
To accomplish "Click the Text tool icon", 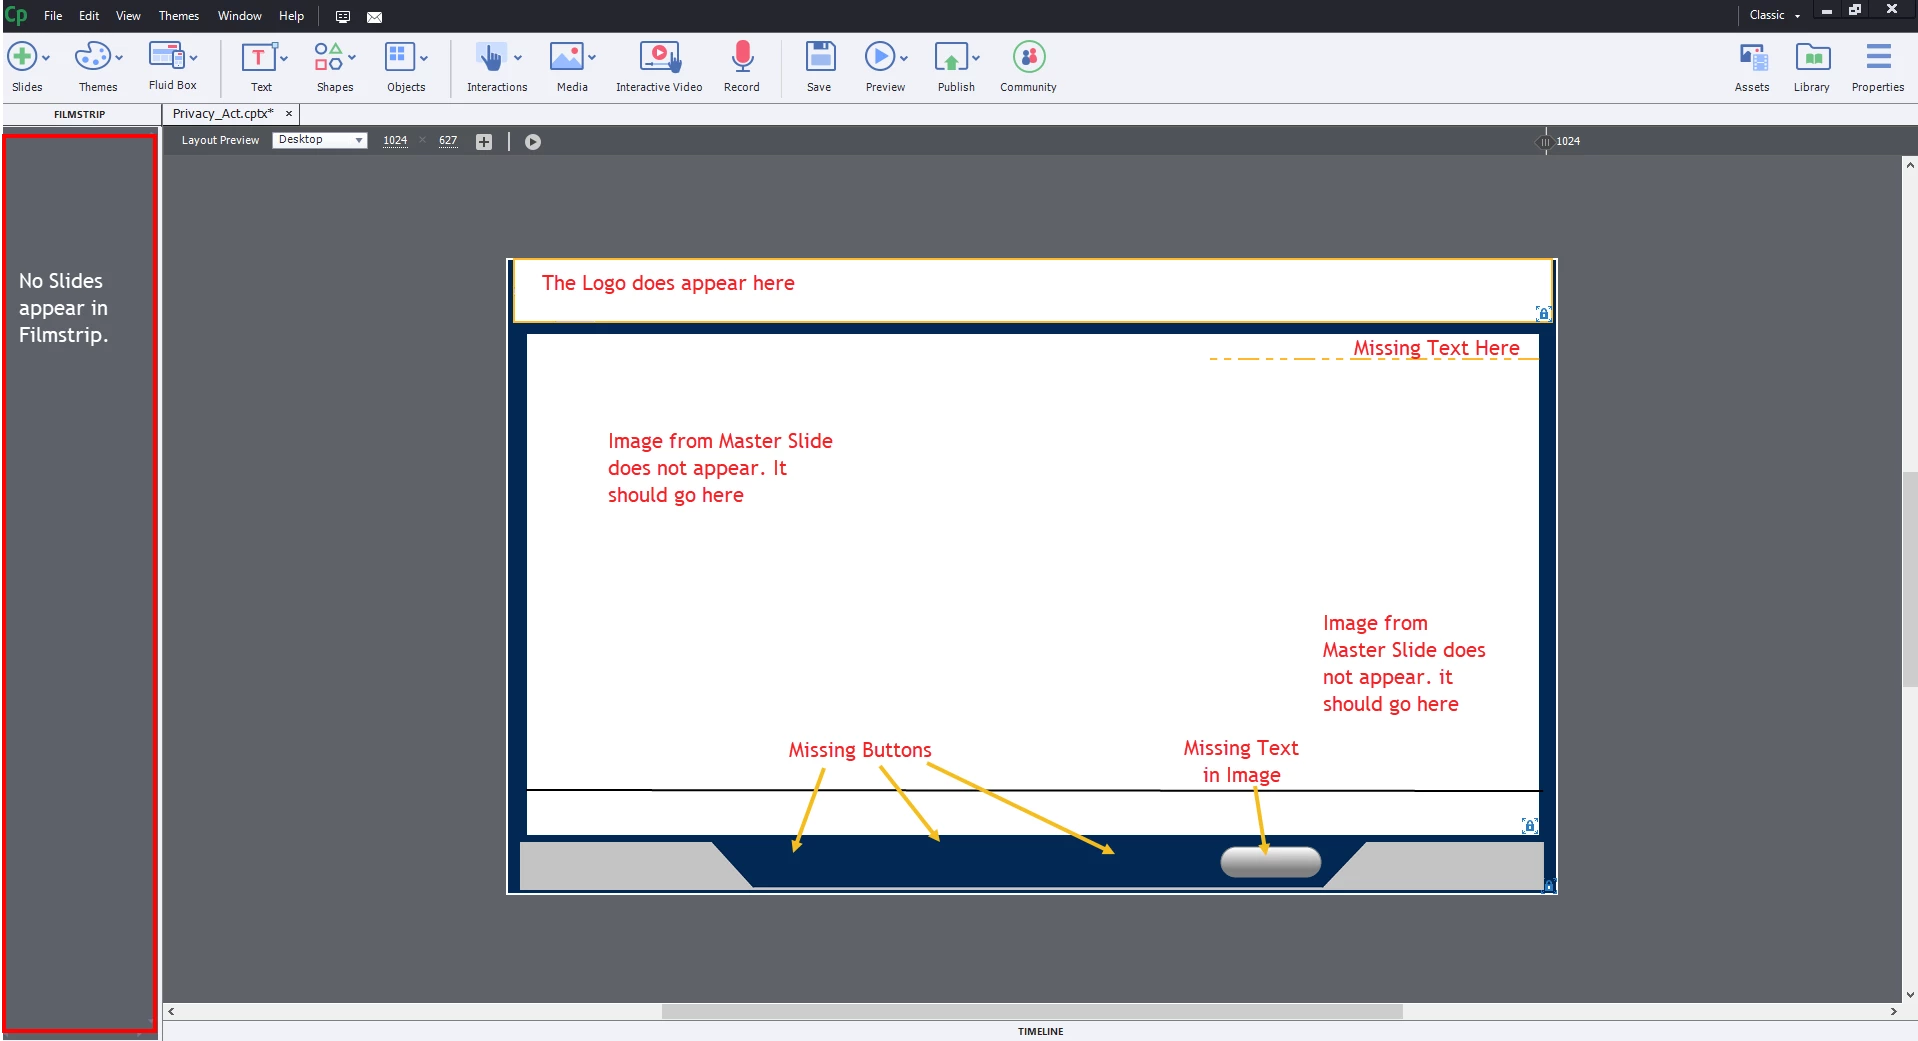I will pyautogui.click(x=258, y=57).
